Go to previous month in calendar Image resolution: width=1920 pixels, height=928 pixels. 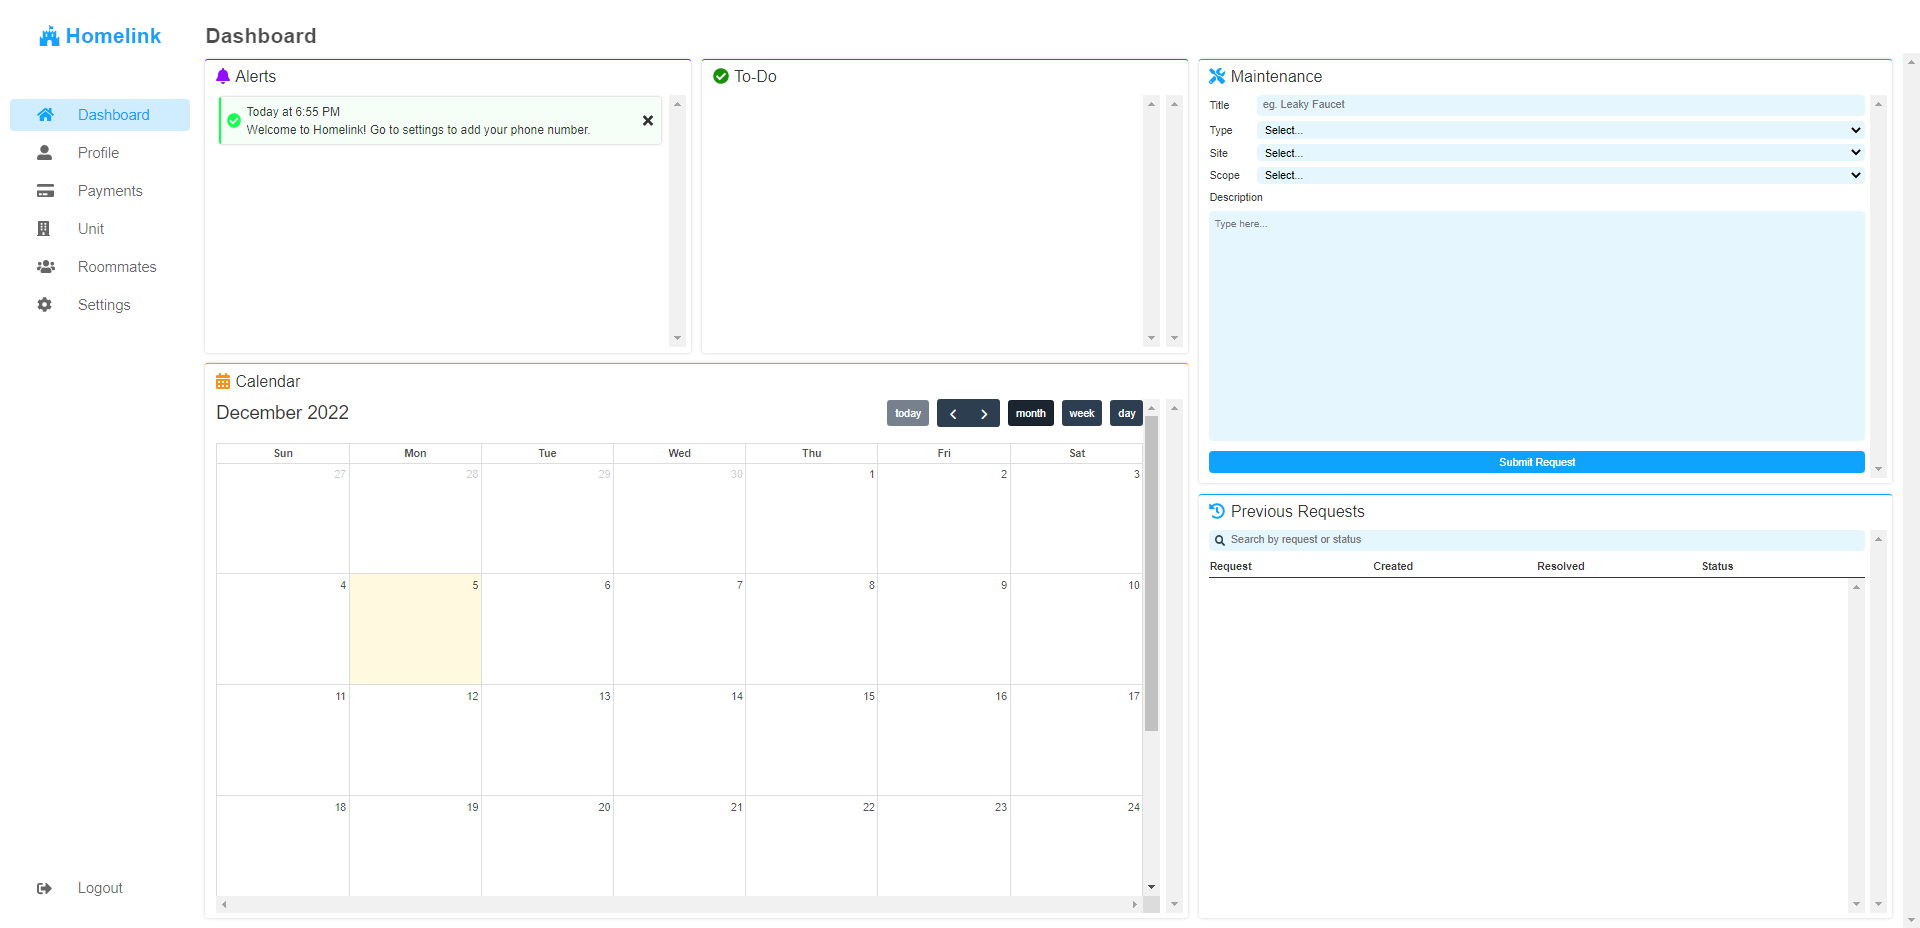click(953, 414)
